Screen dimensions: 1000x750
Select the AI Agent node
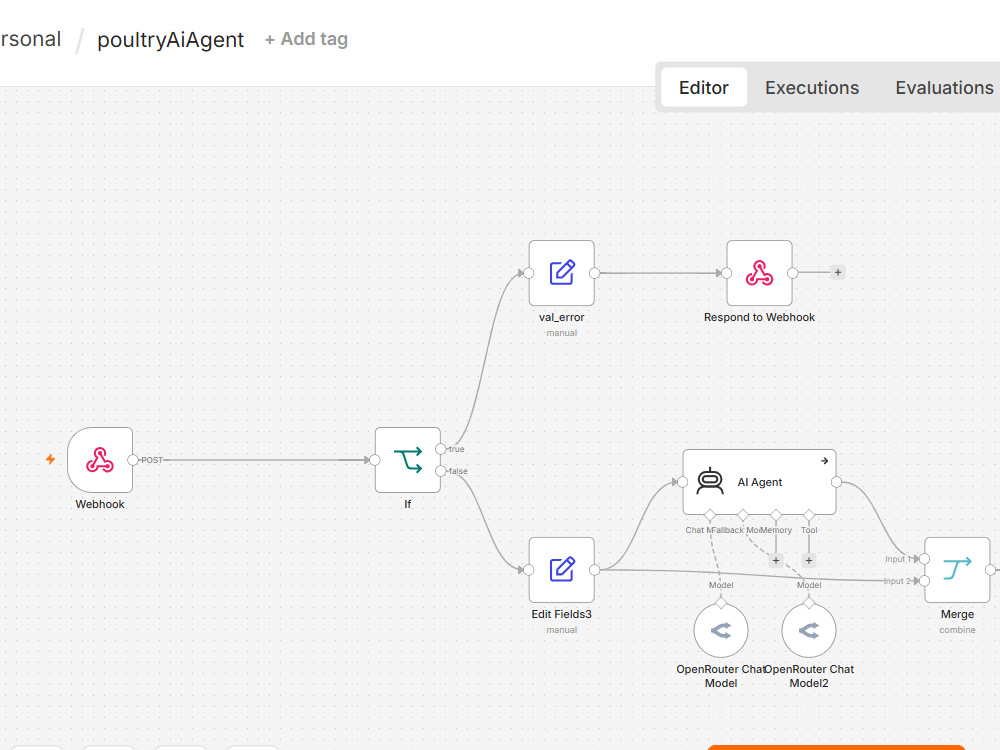point(760,482)
